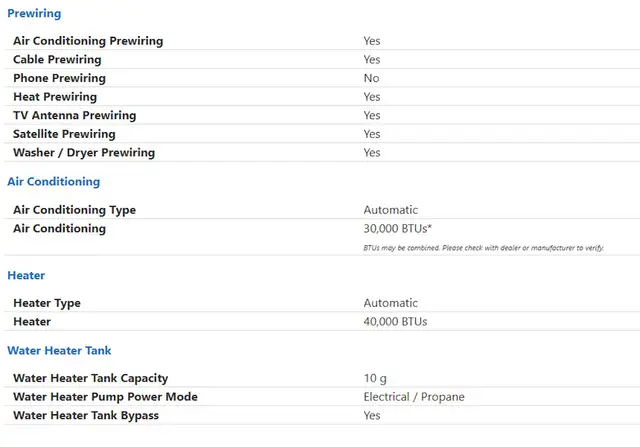Select the Satellite Prewiring row label
This screenshot has width=640, height=447.
coord(64,134)
